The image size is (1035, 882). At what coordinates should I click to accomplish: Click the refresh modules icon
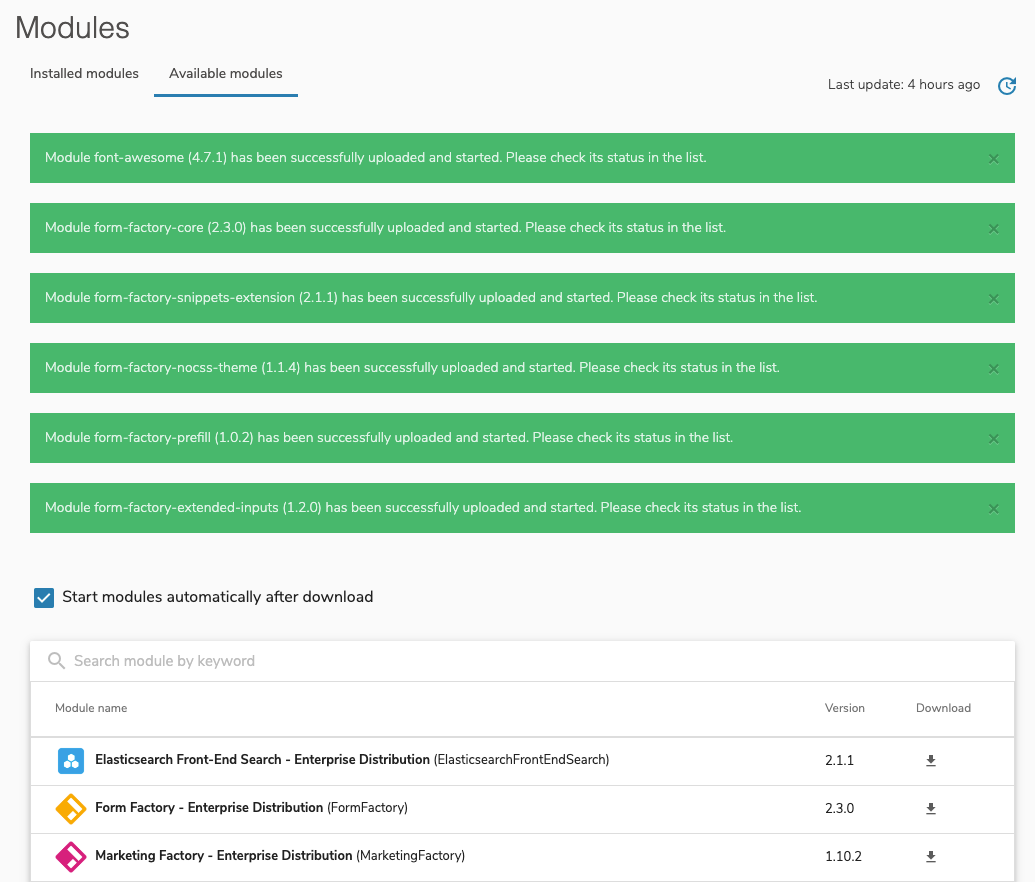[x=1007, y=86]
